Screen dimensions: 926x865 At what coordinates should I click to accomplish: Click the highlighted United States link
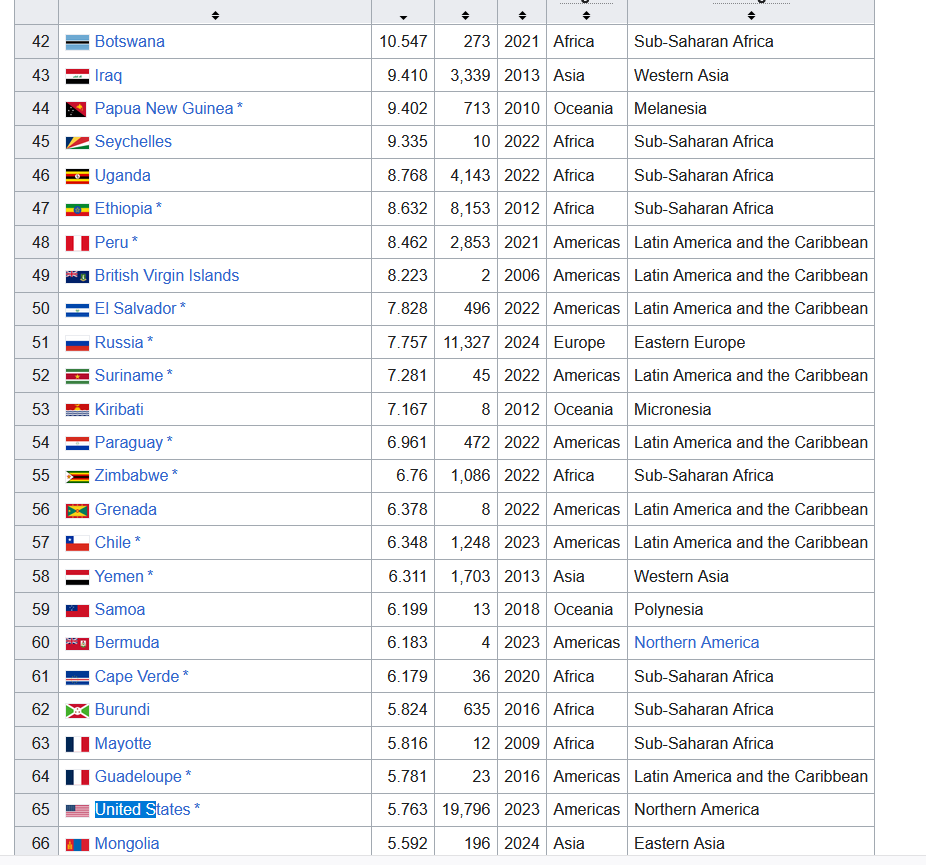point(142,809)
